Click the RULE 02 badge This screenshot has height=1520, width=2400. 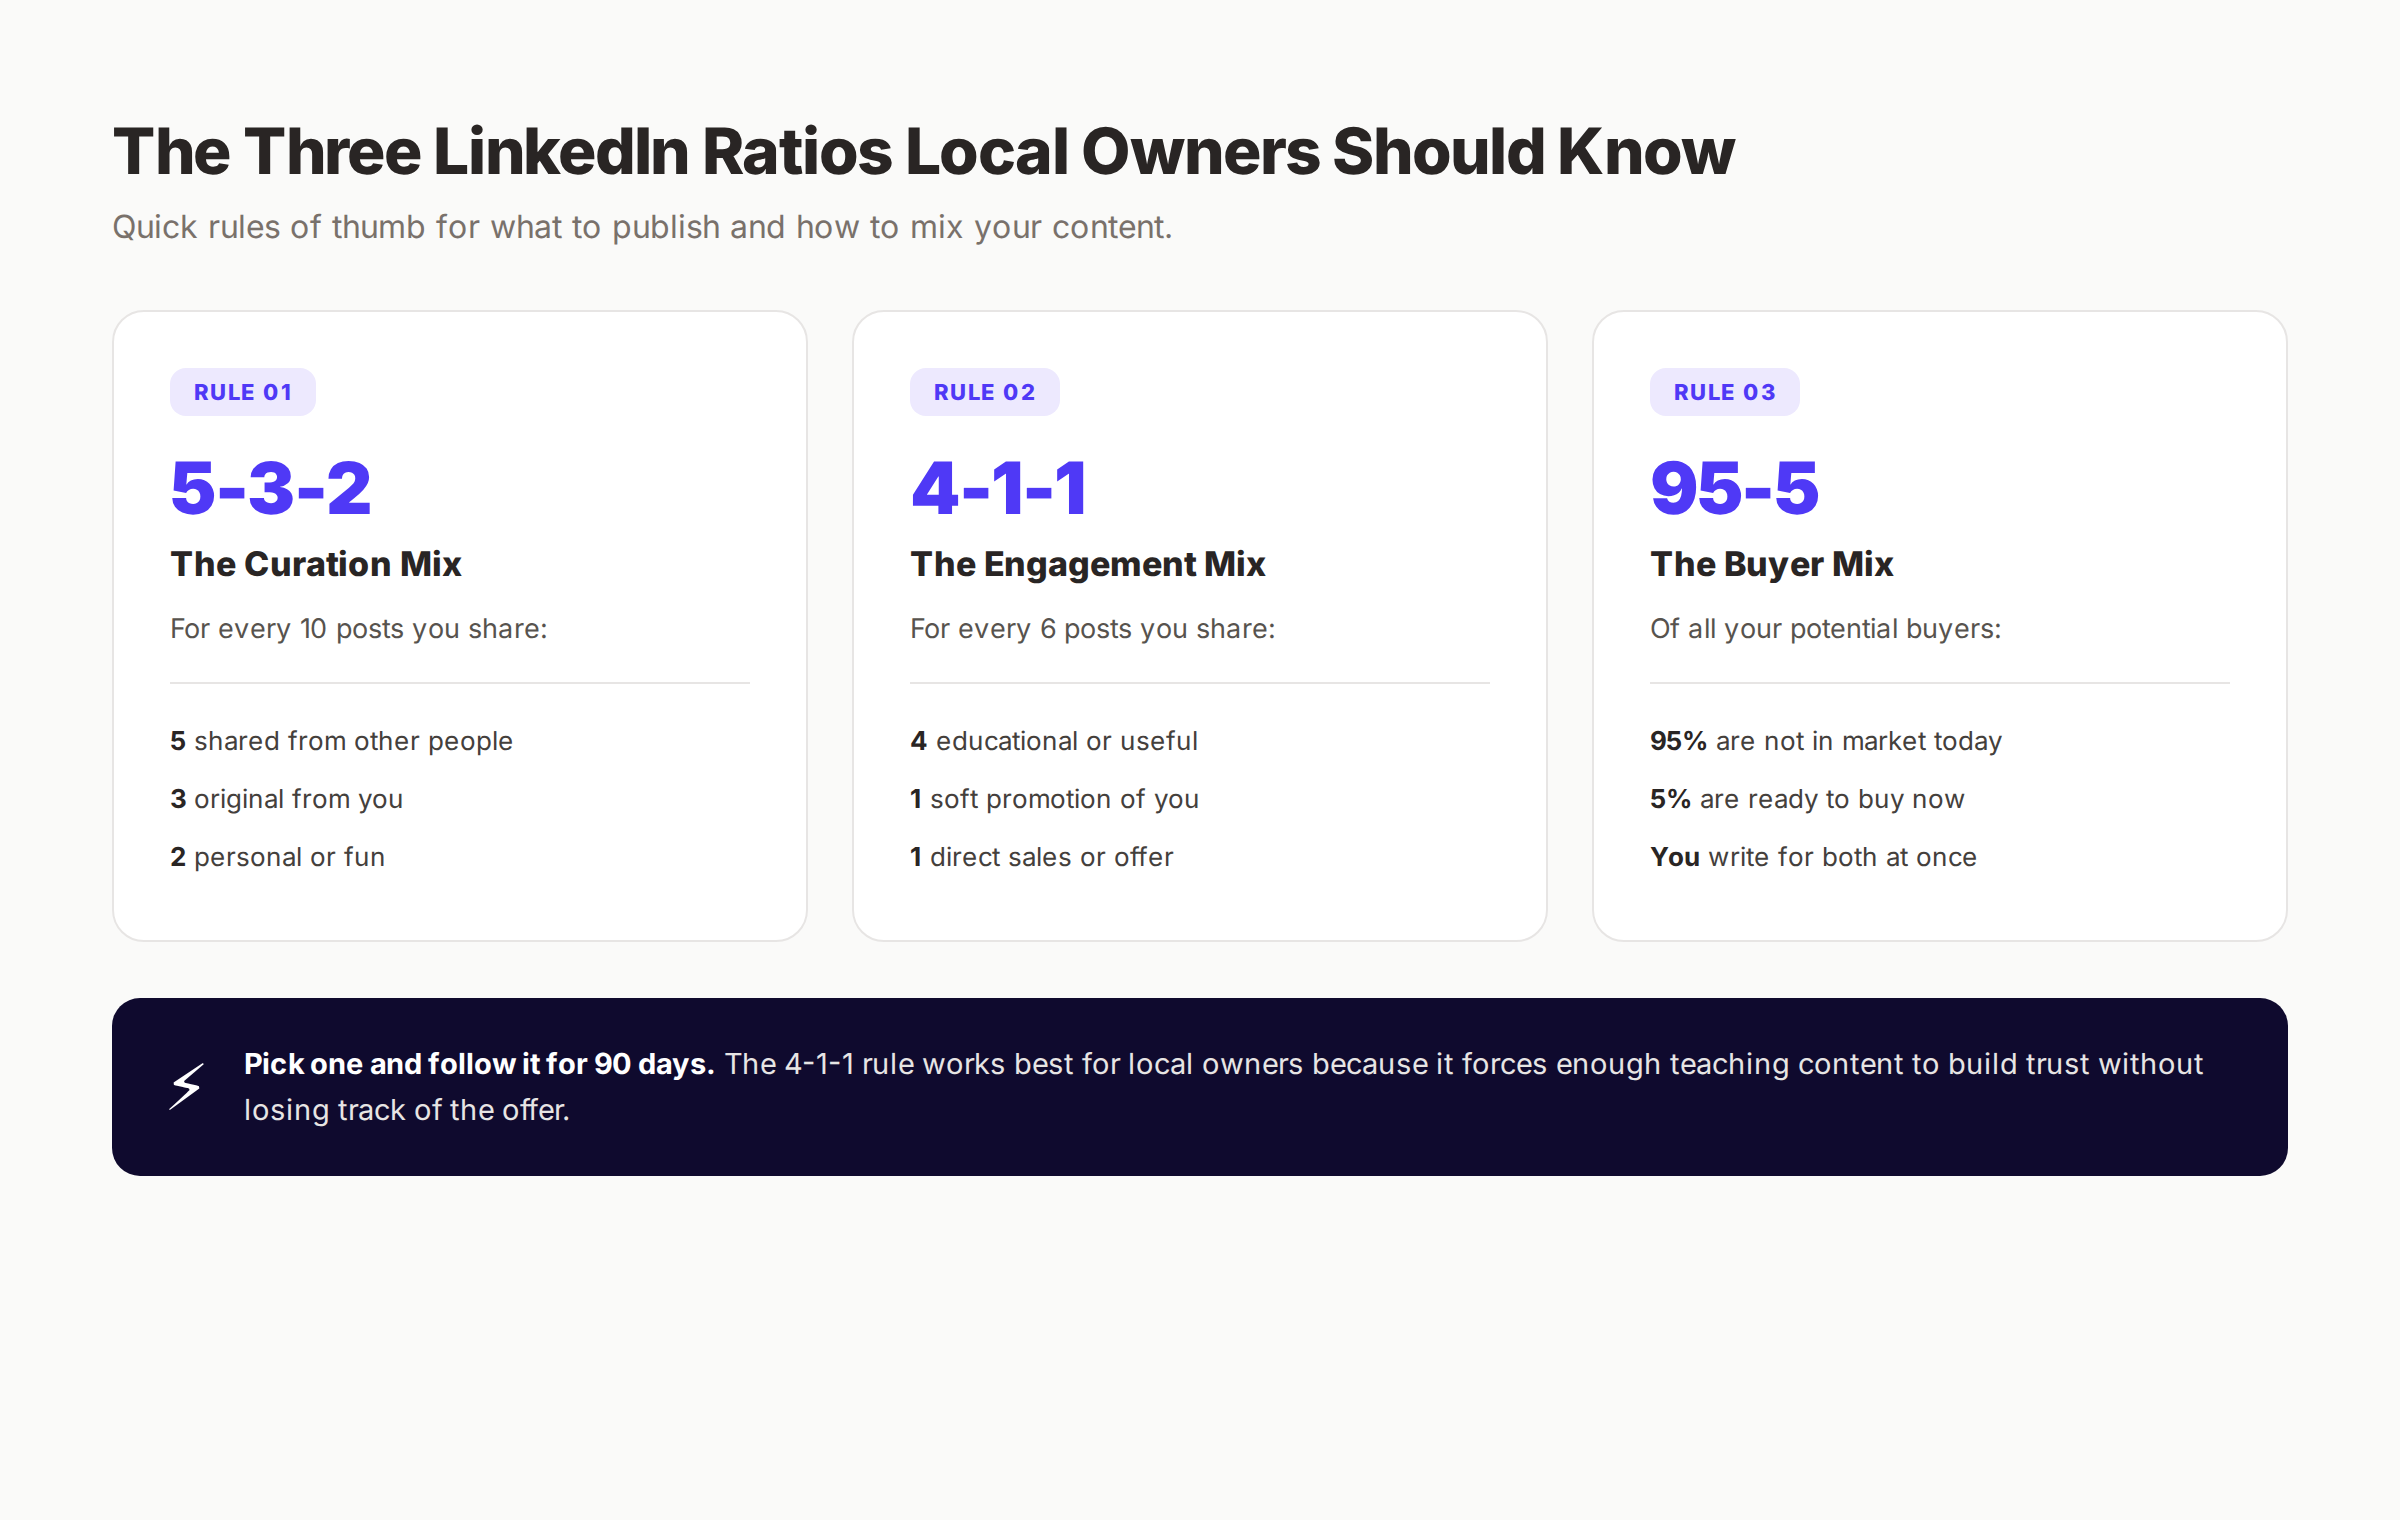pos(984,392)
